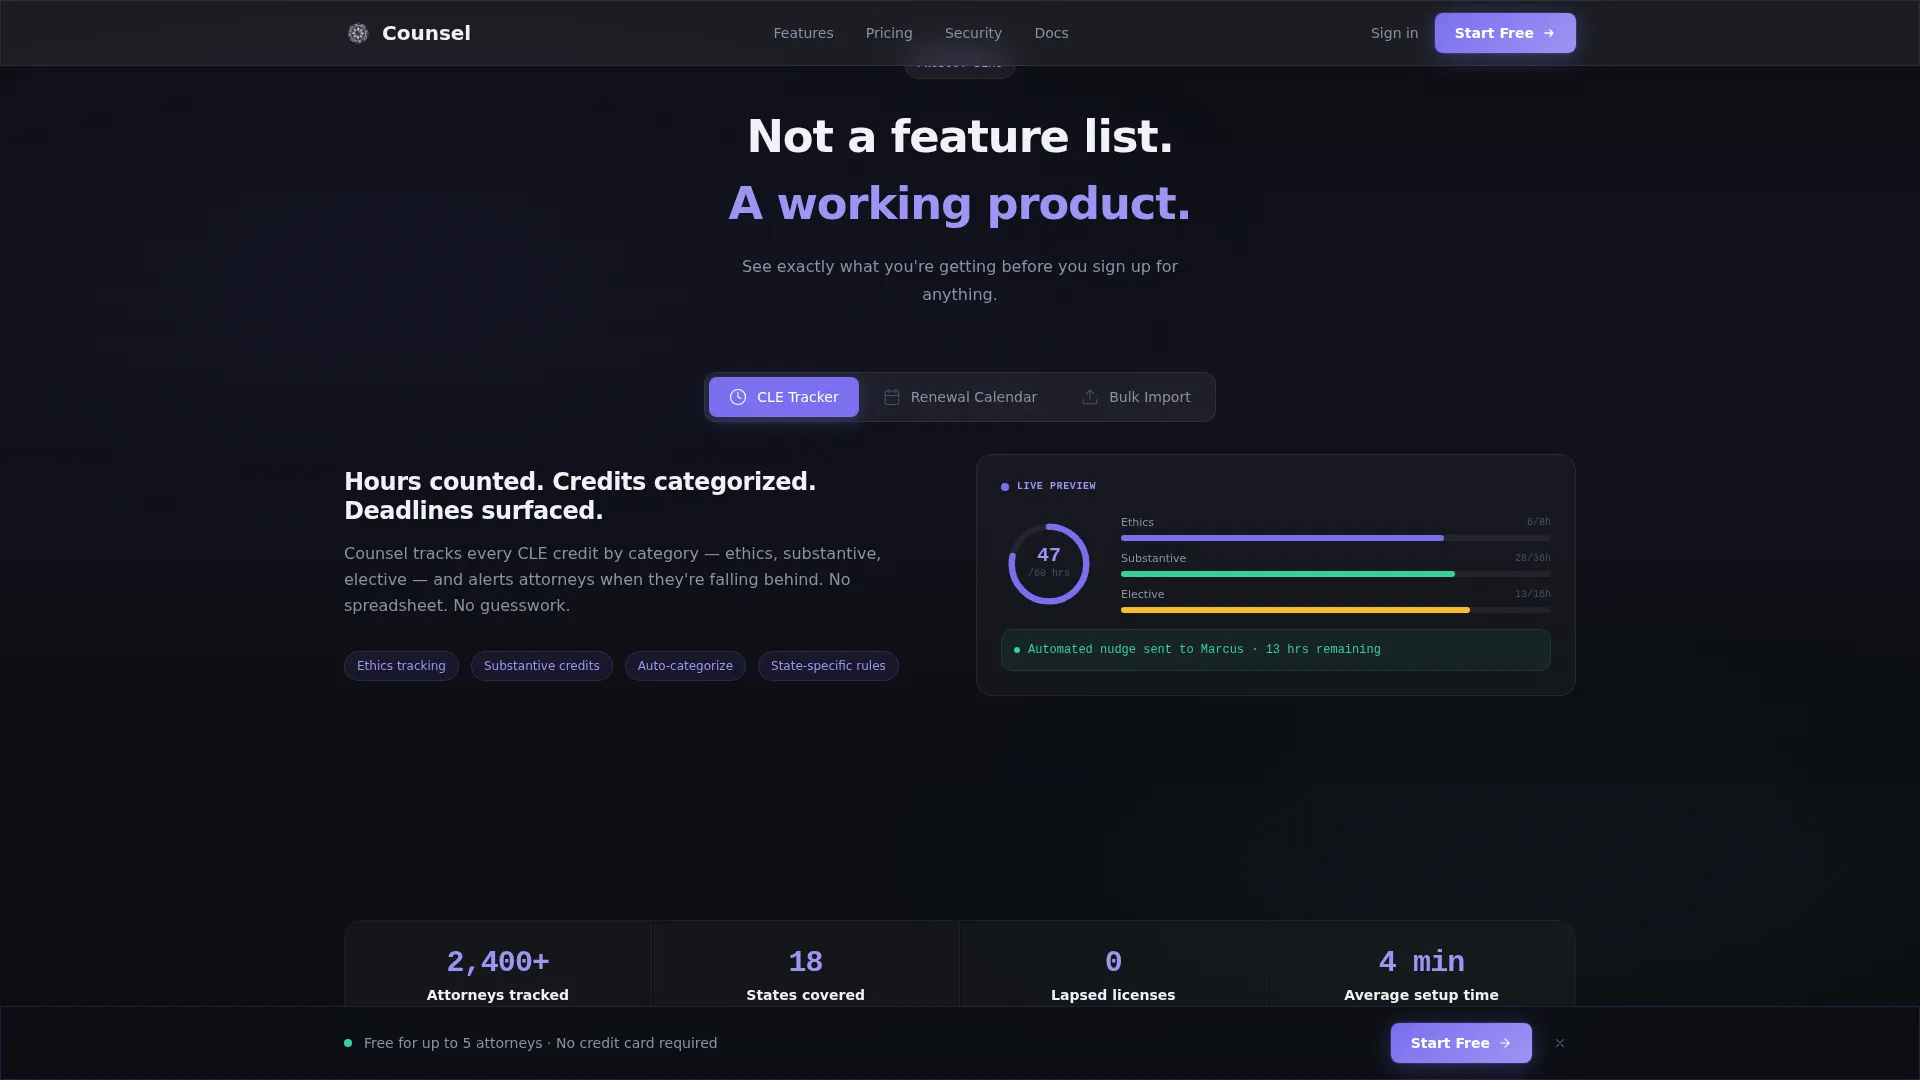The width and height of the screenshot is (1920, 1080).
Task: Click the LIVE PREVIEW label
Action: click(1056, 486)
